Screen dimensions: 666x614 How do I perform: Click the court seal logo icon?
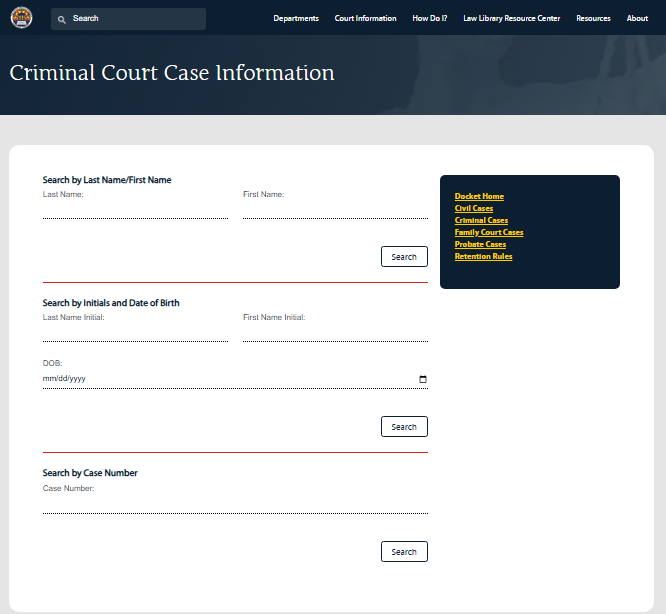click(x=21, y=18)
